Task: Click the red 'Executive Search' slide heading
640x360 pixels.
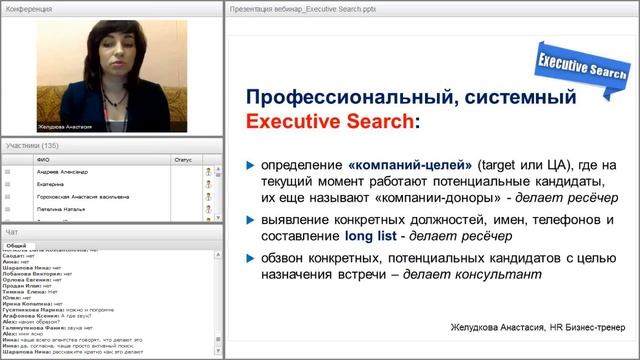Action: pos(330,121)
